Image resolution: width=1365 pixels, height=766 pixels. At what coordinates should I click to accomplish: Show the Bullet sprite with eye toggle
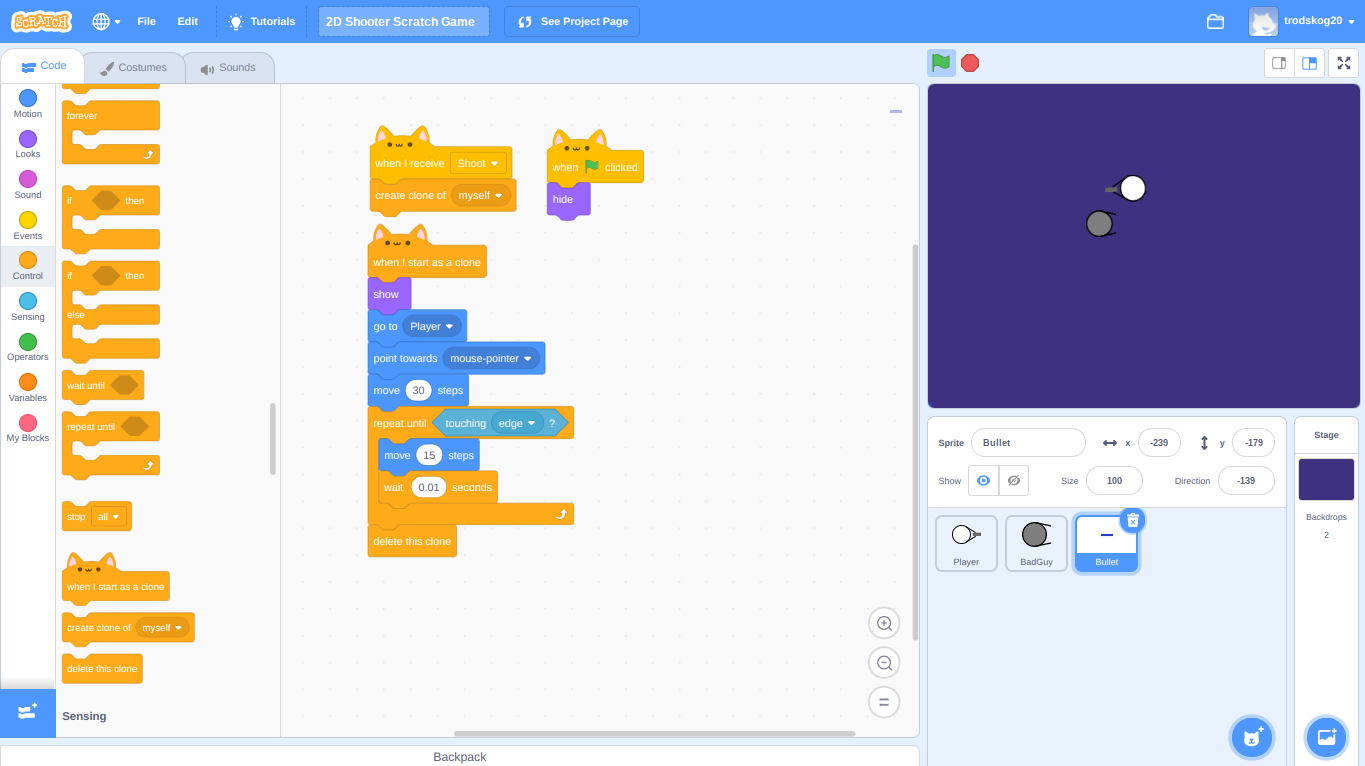[983, 480]
